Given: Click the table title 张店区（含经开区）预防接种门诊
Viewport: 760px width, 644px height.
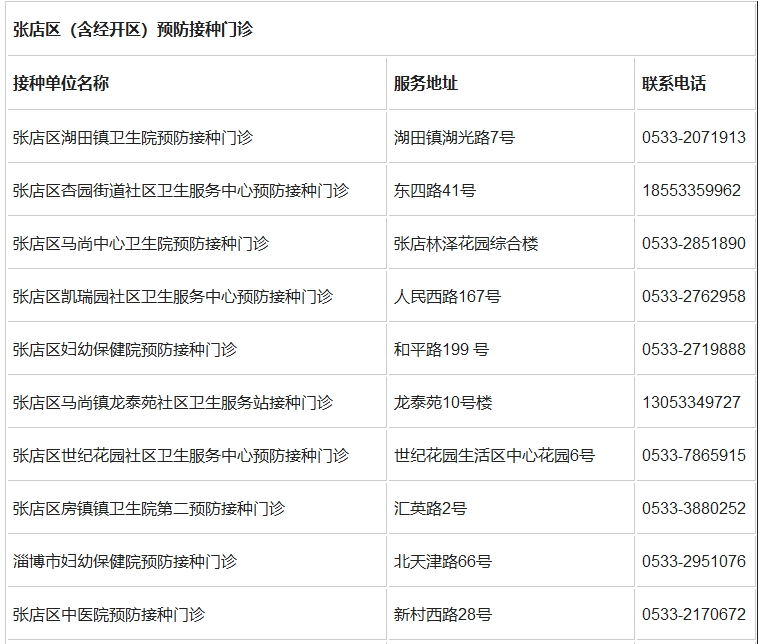Looking at the screenshot, I should [x=133, y=30].
